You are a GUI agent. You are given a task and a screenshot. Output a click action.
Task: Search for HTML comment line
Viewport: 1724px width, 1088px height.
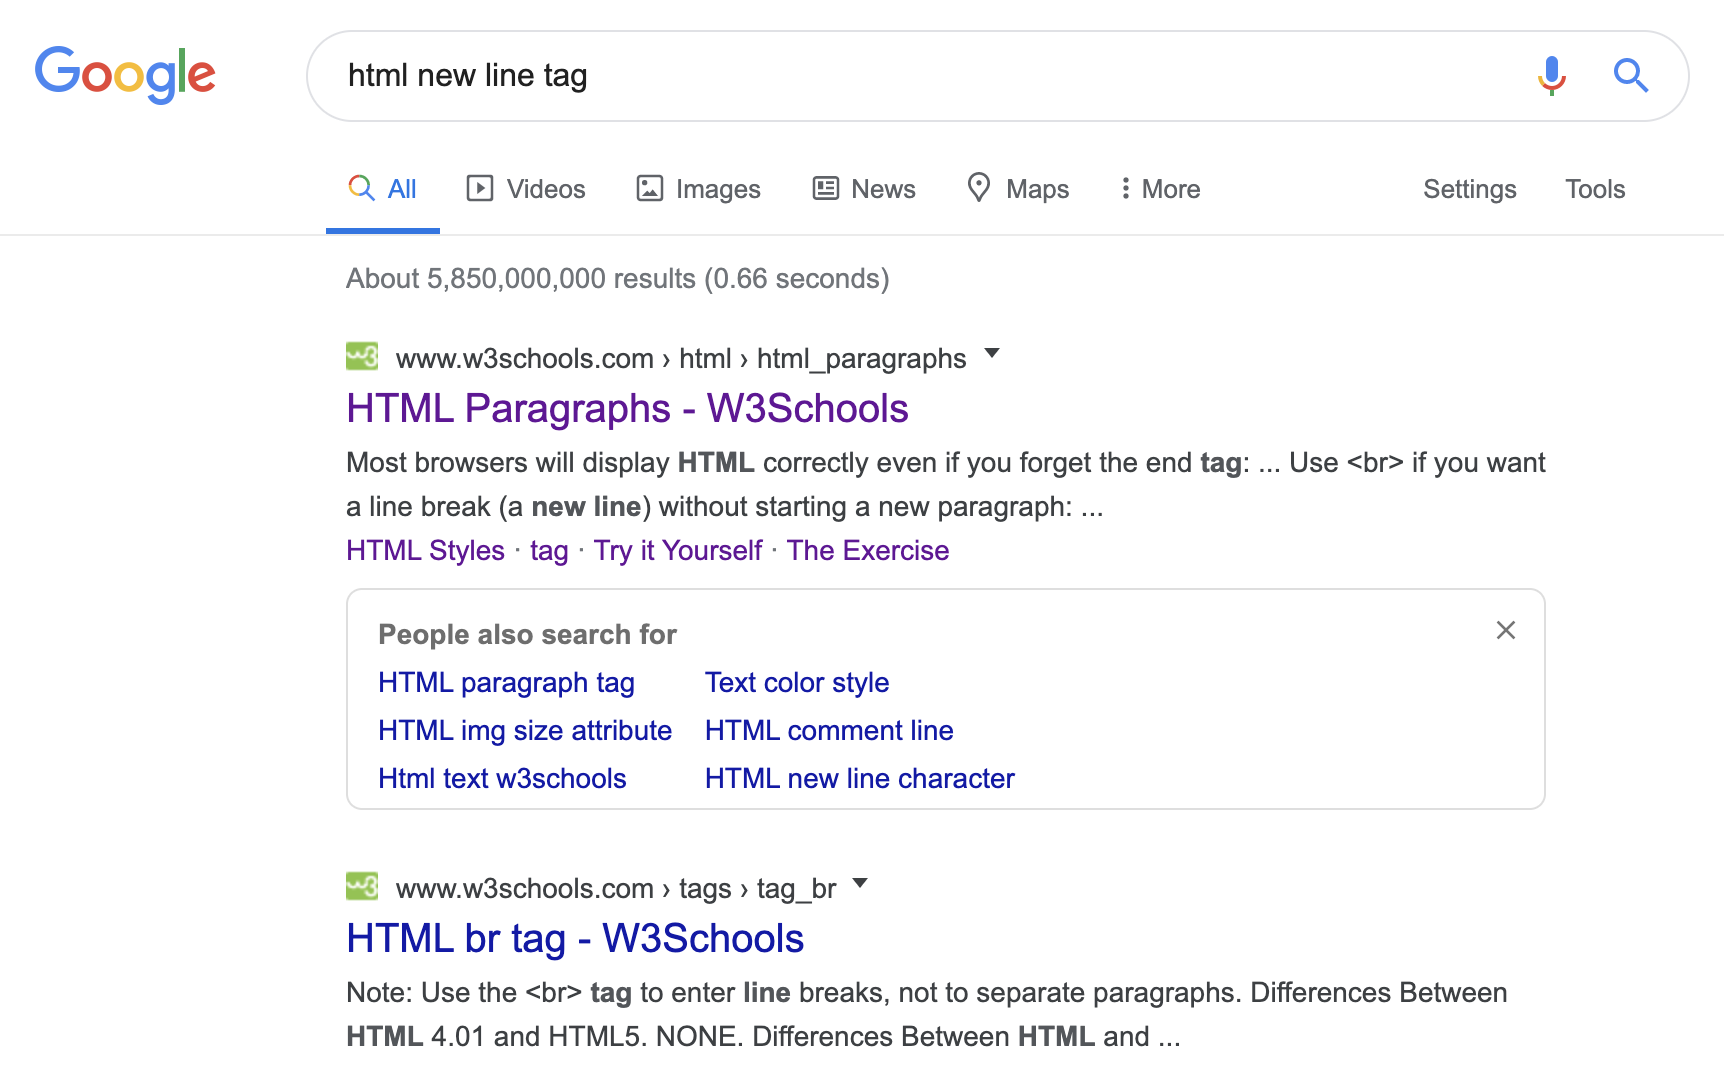[829, 731]
